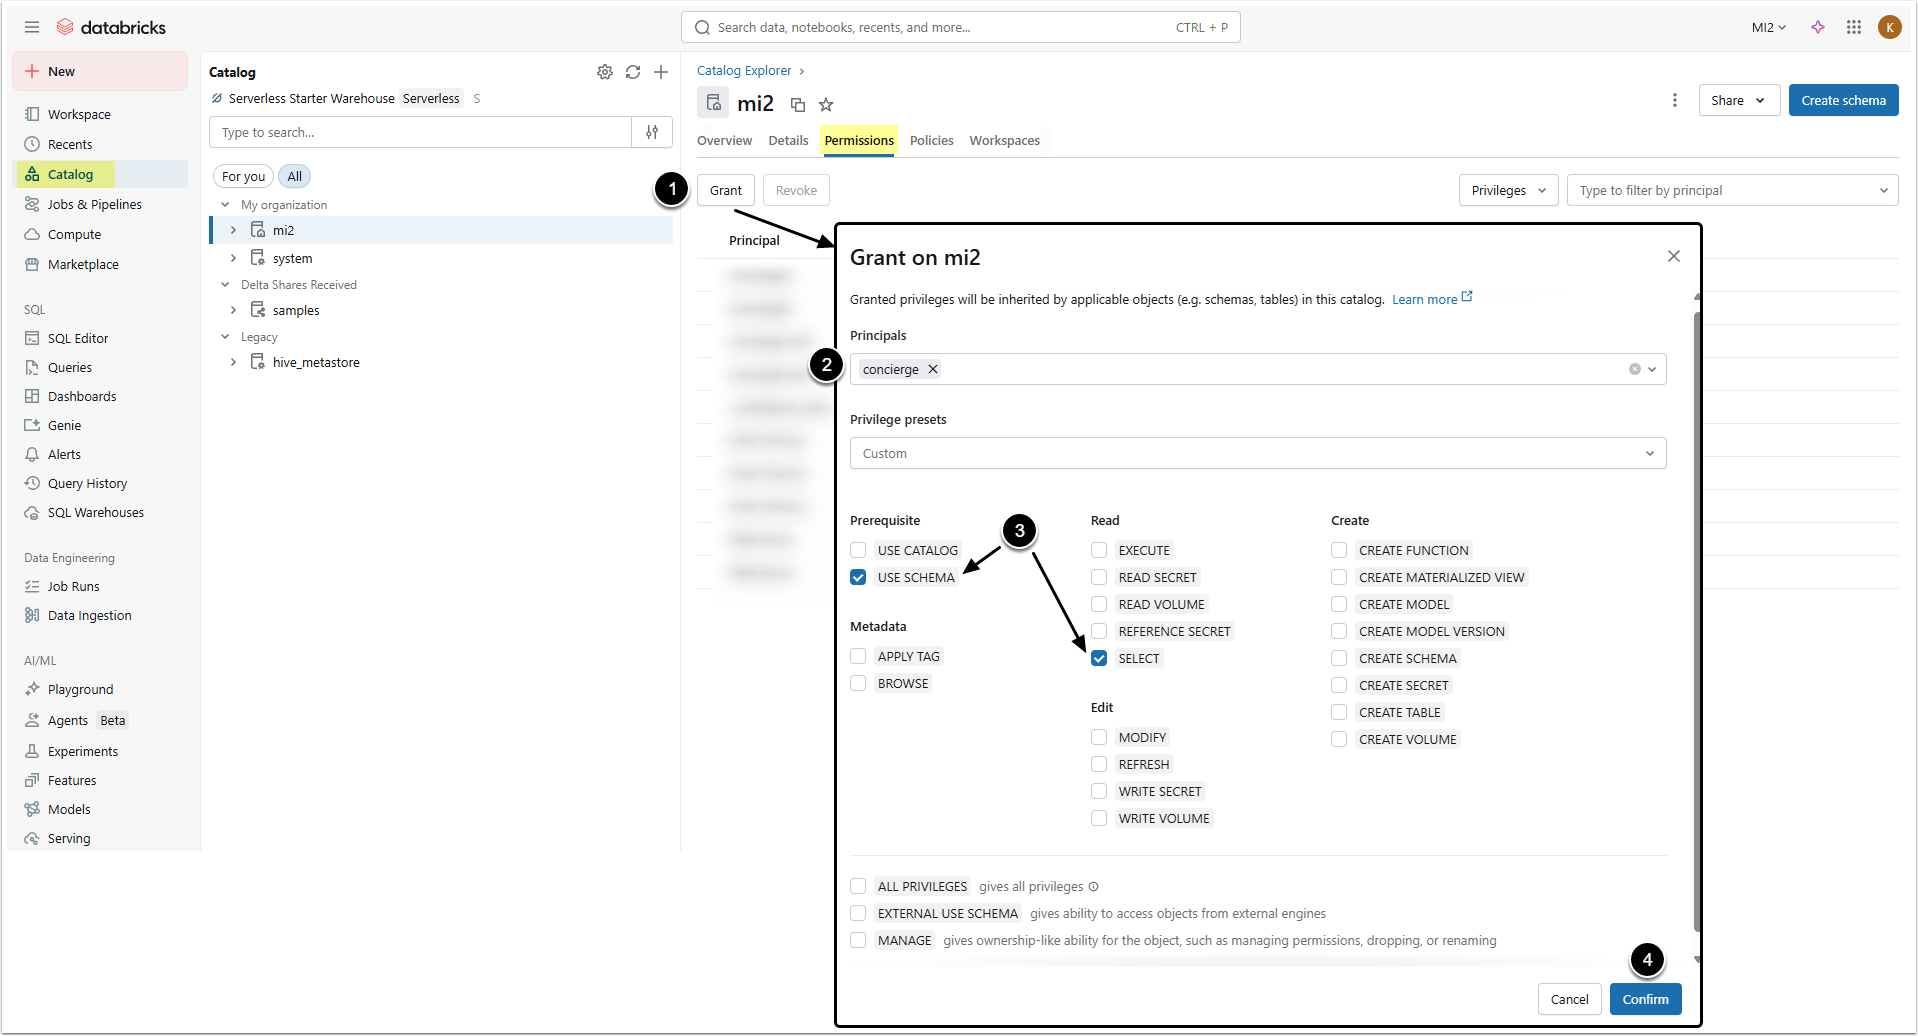Click the catalog settings gear icon
Screen dimensions: 1918x1036
click(605, 72)
